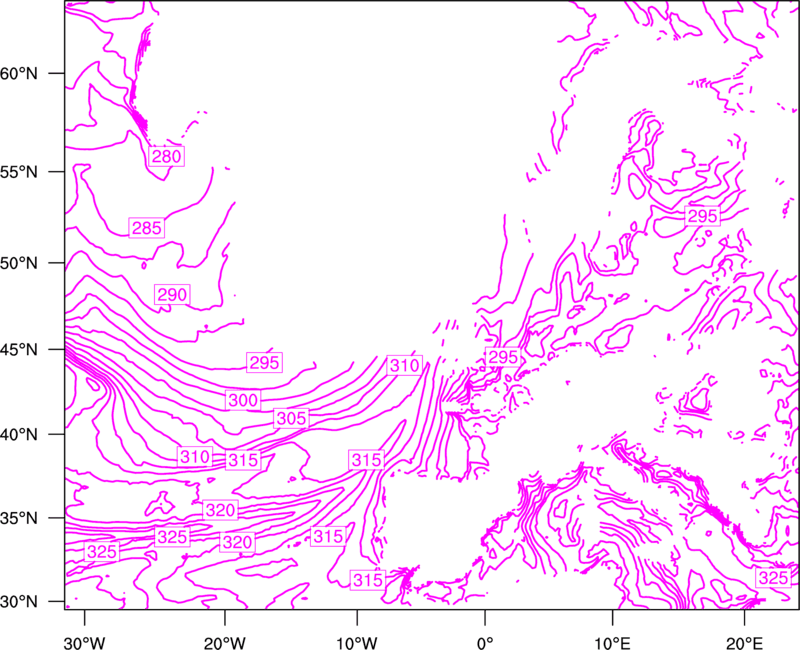The width and height of the screenshot is (800, 650).
Task: Click the 295 contour label near 17°E
Action: coord(703,216)
